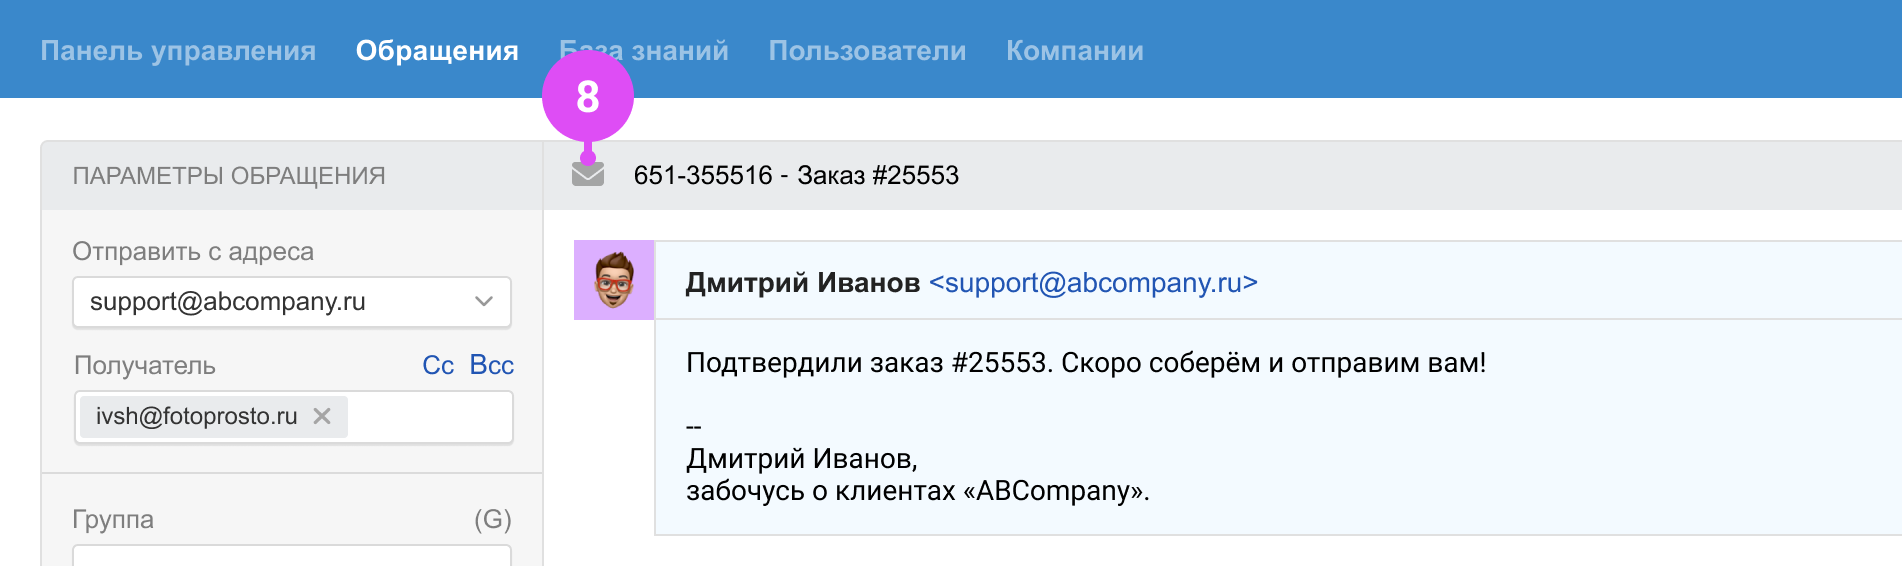Click the support@abcompany.ru link in the message header

[x=1093, y=283]
